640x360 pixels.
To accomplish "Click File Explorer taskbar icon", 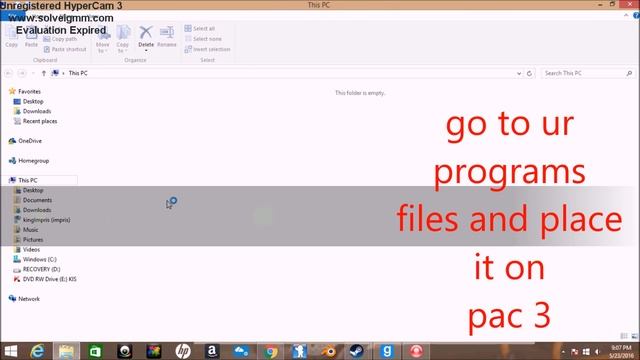I will click(x=66, y=351).
